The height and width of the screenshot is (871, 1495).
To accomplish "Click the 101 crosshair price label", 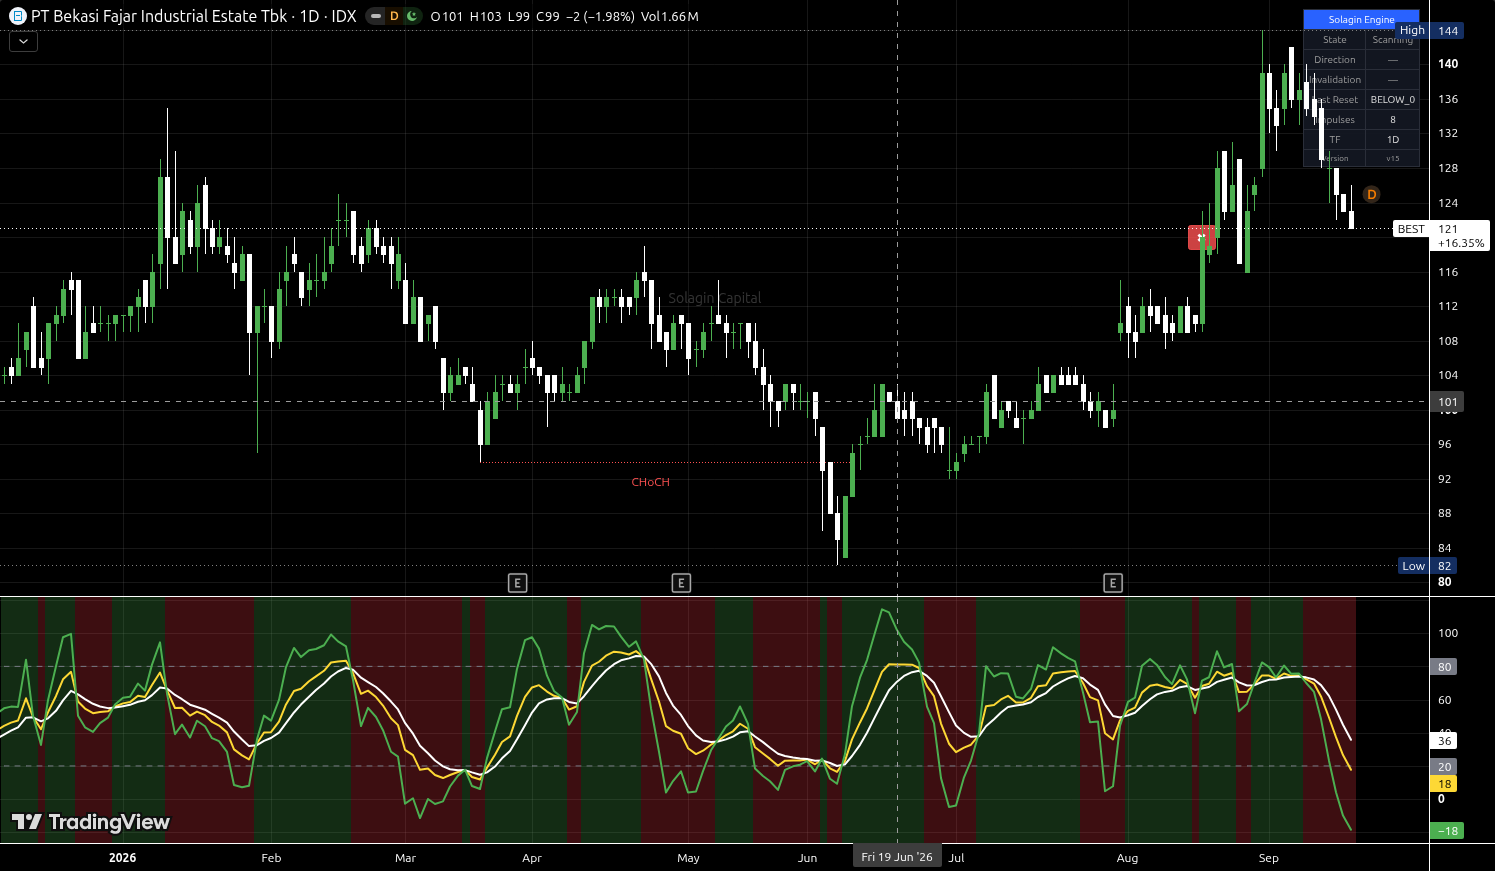I will [x=1448, y=402].
